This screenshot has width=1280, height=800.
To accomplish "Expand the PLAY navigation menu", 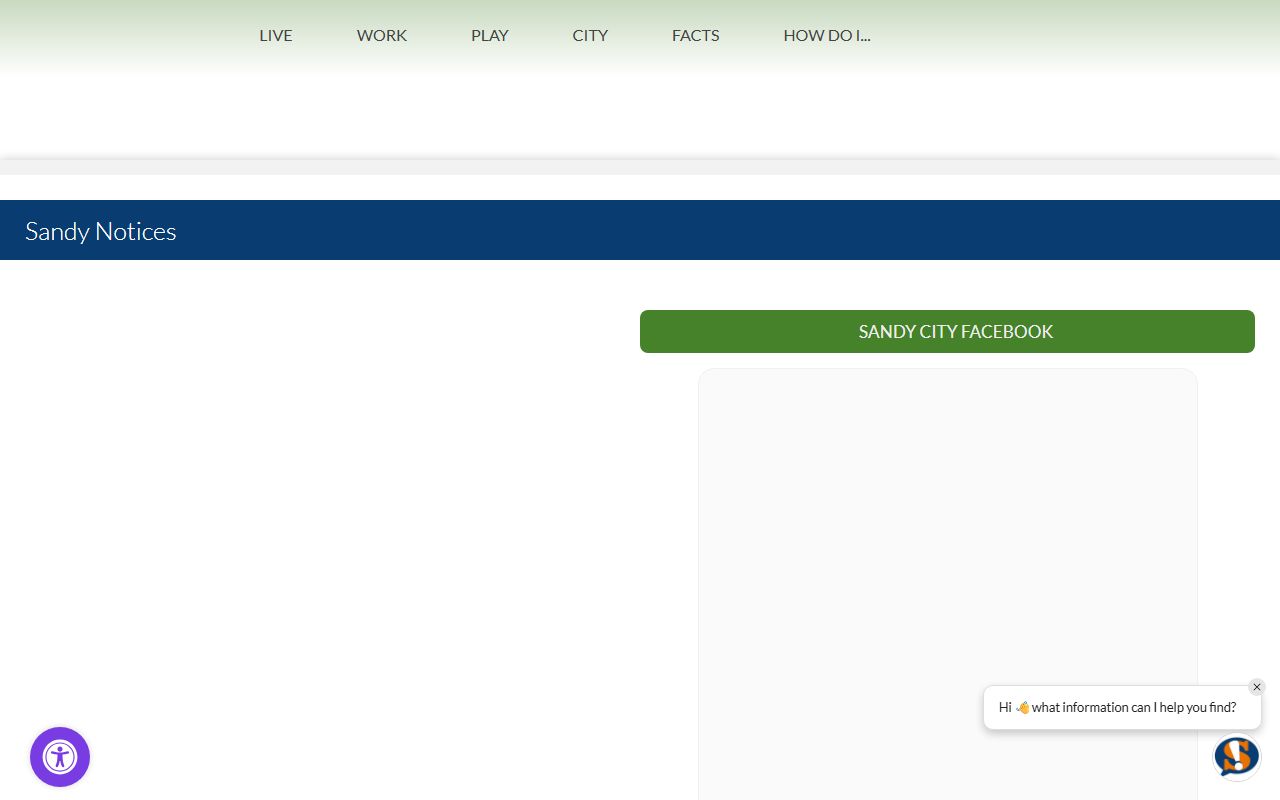I will pyautogui.click(x=490, y=35).
